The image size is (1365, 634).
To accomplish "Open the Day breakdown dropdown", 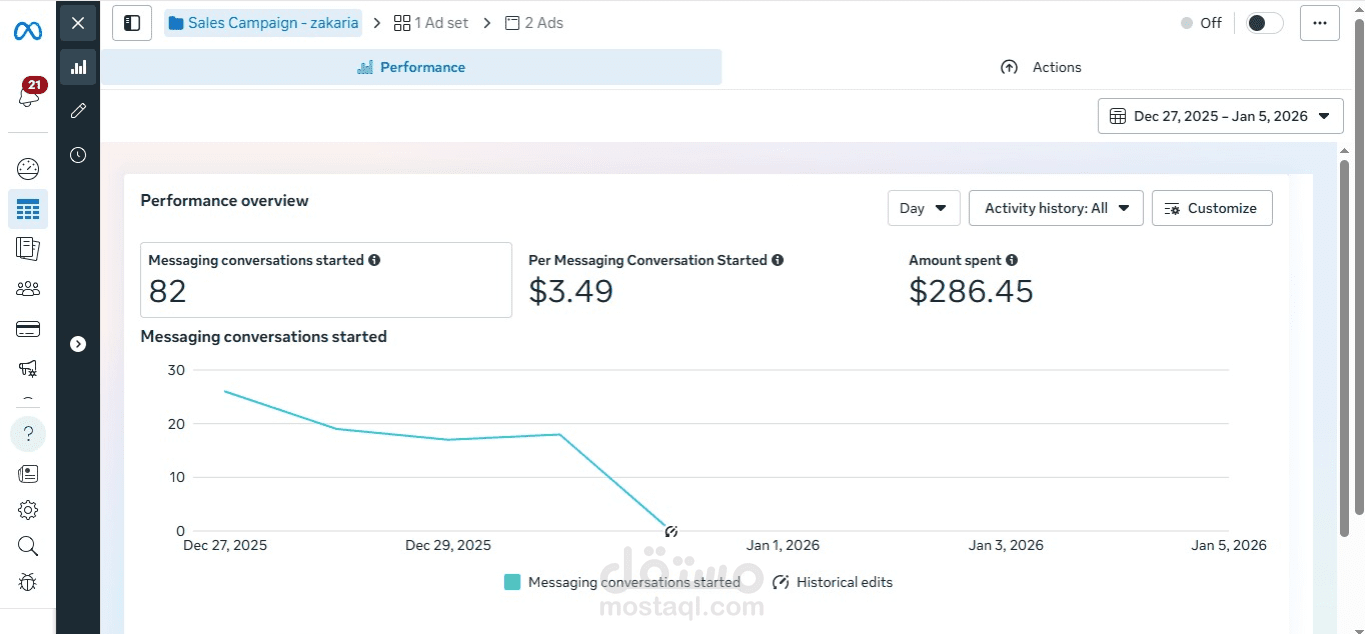I will [x=923, y=208].
